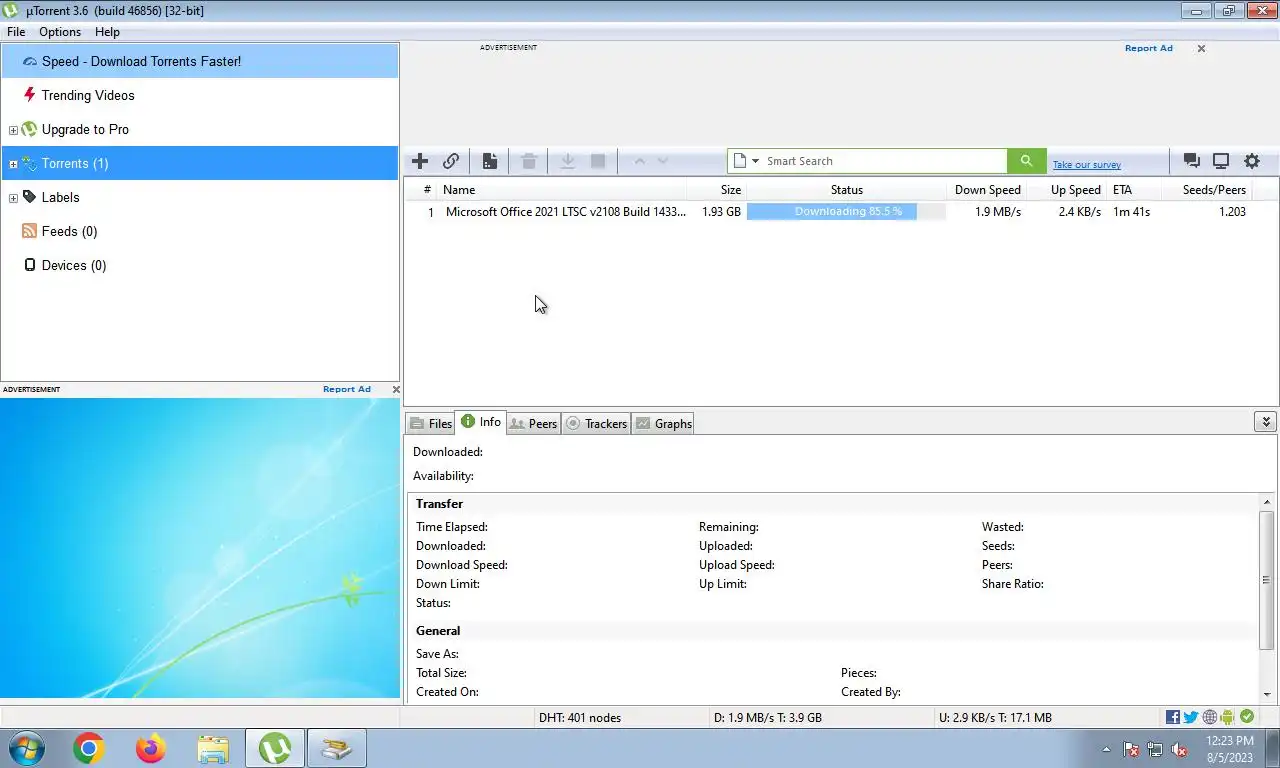Close the sidebar advertisement
1280x768 pixels.
coord(396,389)
